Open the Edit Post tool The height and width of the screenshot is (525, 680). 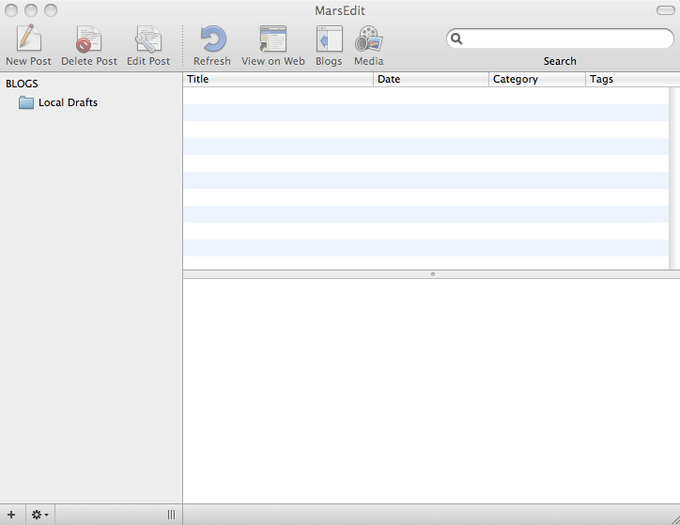pos(148,38)
